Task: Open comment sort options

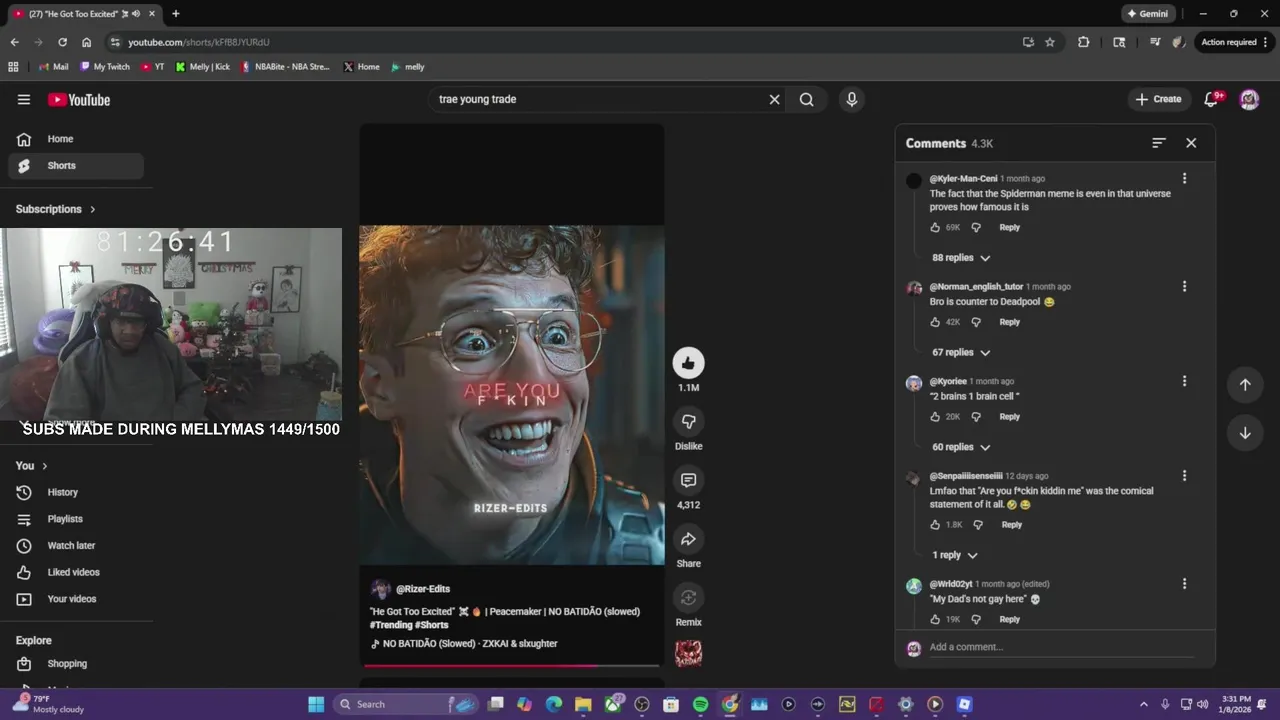Action: (x=1158, y=143)
